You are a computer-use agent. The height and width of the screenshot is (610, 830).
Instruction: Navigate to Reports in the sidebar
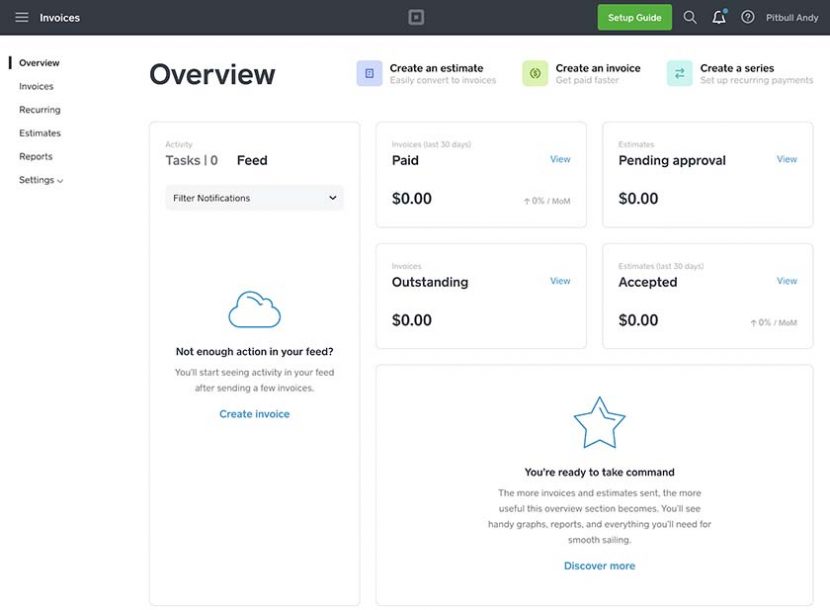[36, 156]
